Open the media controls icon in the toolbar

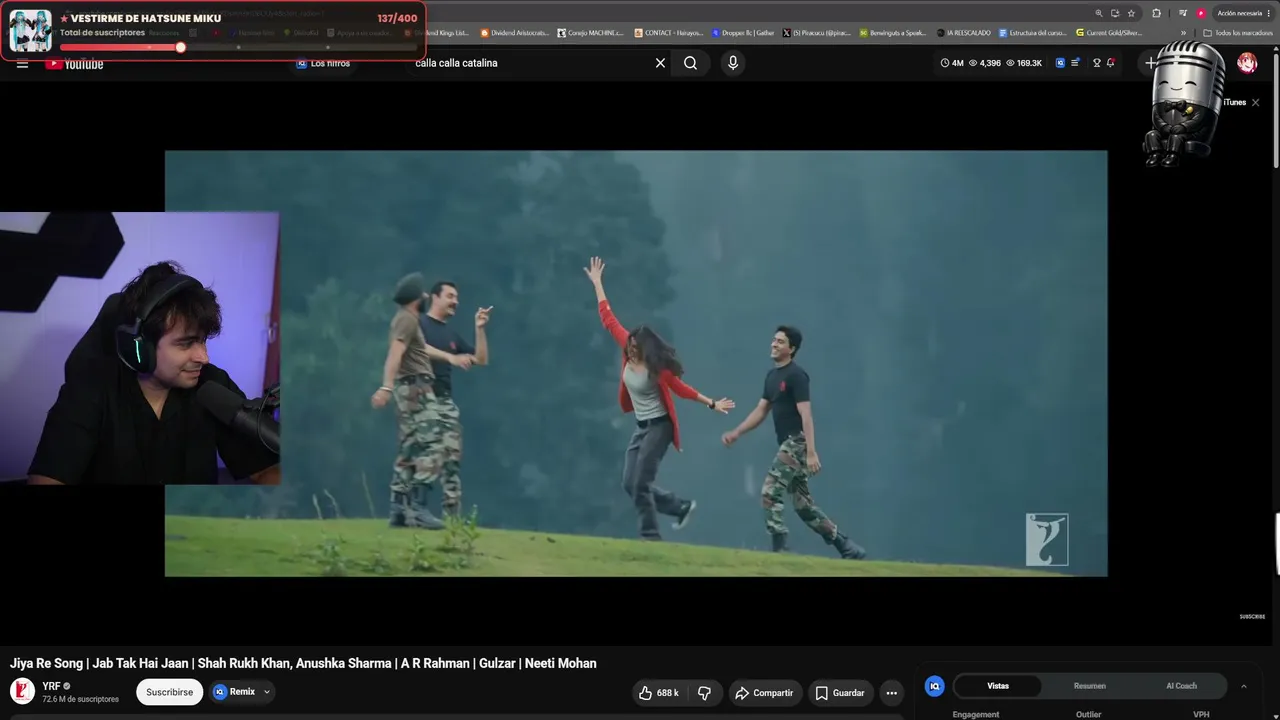click(1182, 13)
